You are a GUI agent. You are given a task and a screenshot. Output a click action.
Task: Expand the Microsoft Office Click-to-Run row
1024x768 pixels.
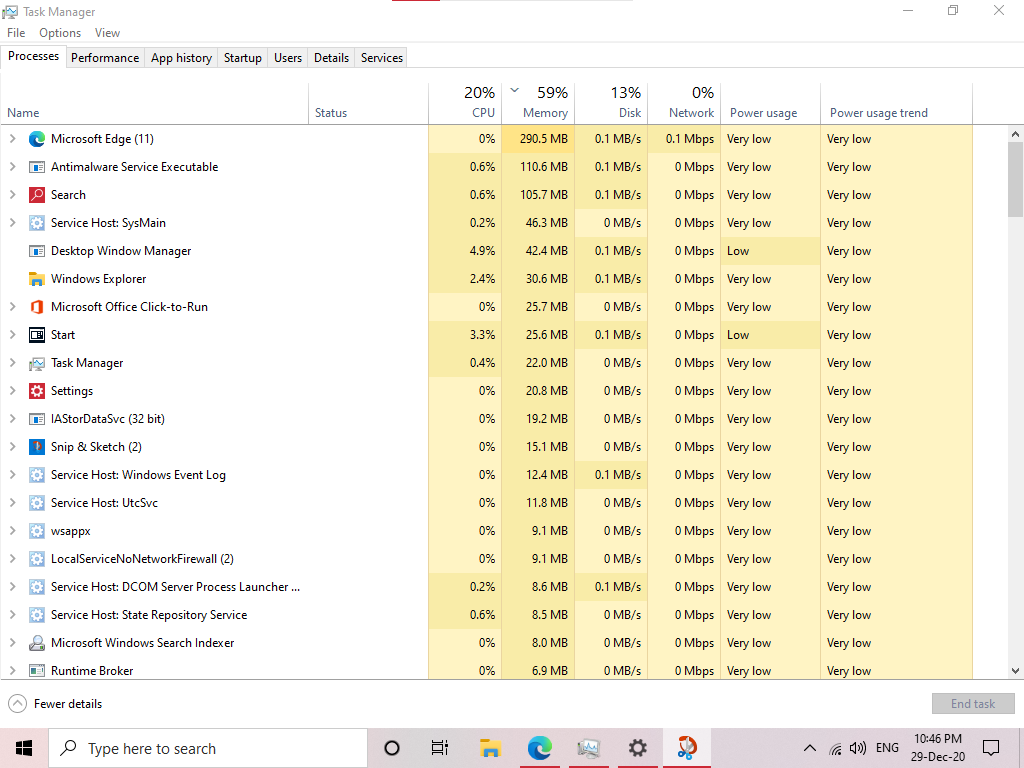12,307
